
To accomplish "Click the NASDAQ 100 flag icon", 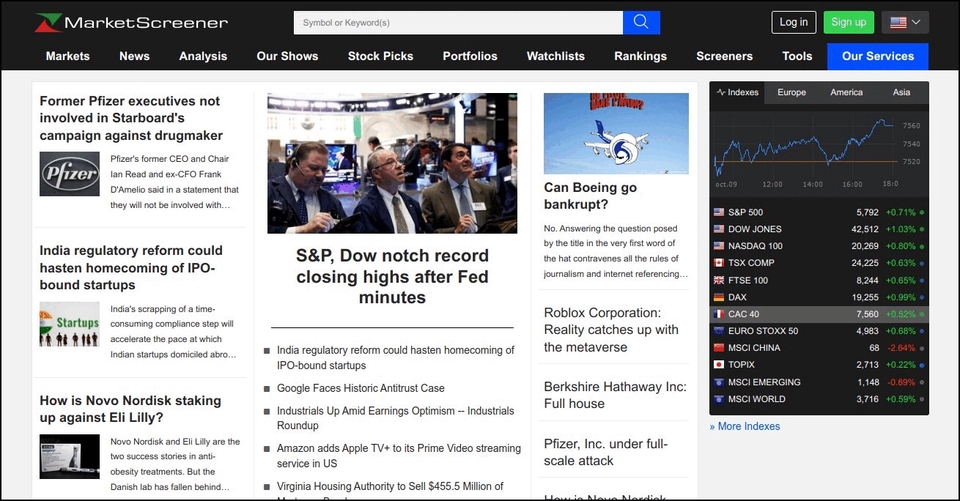I will pos(719,246).
